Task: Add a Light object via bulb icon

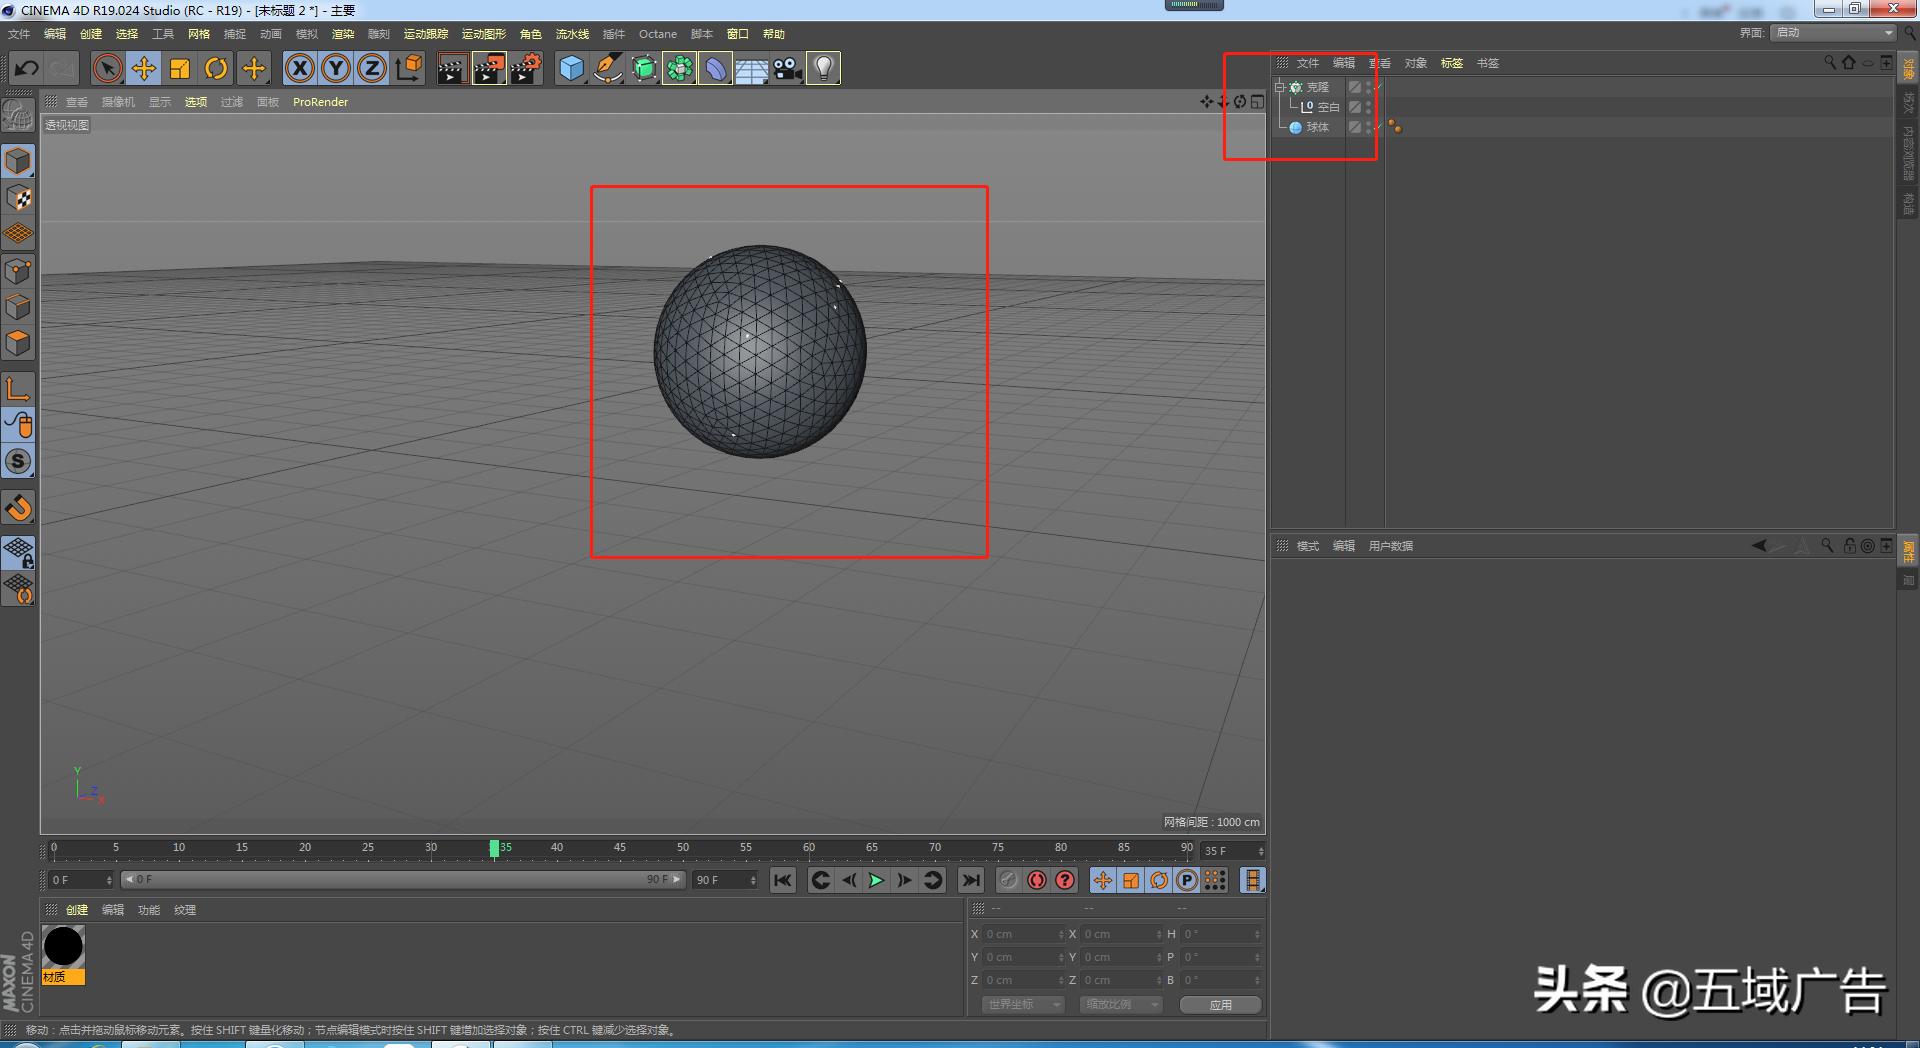Action: click(823, 68)
